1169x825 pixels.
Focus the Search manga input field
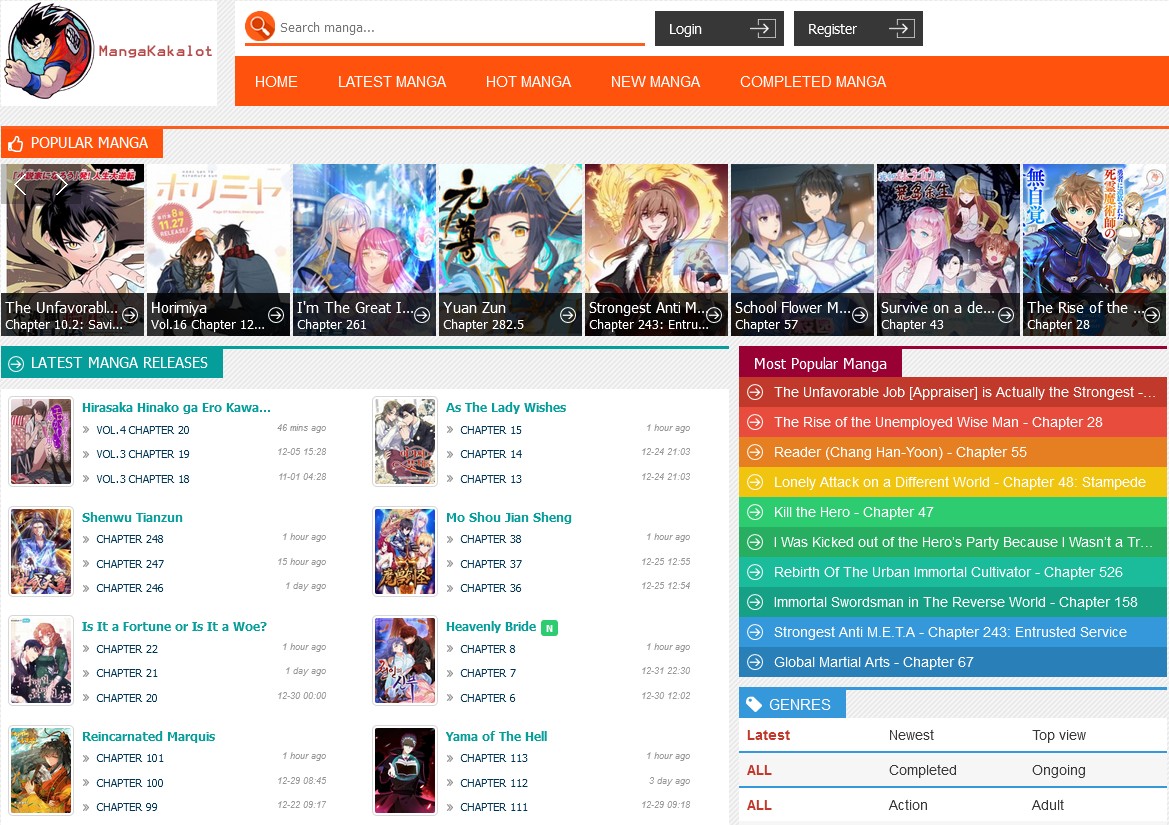tap(461, 28)
